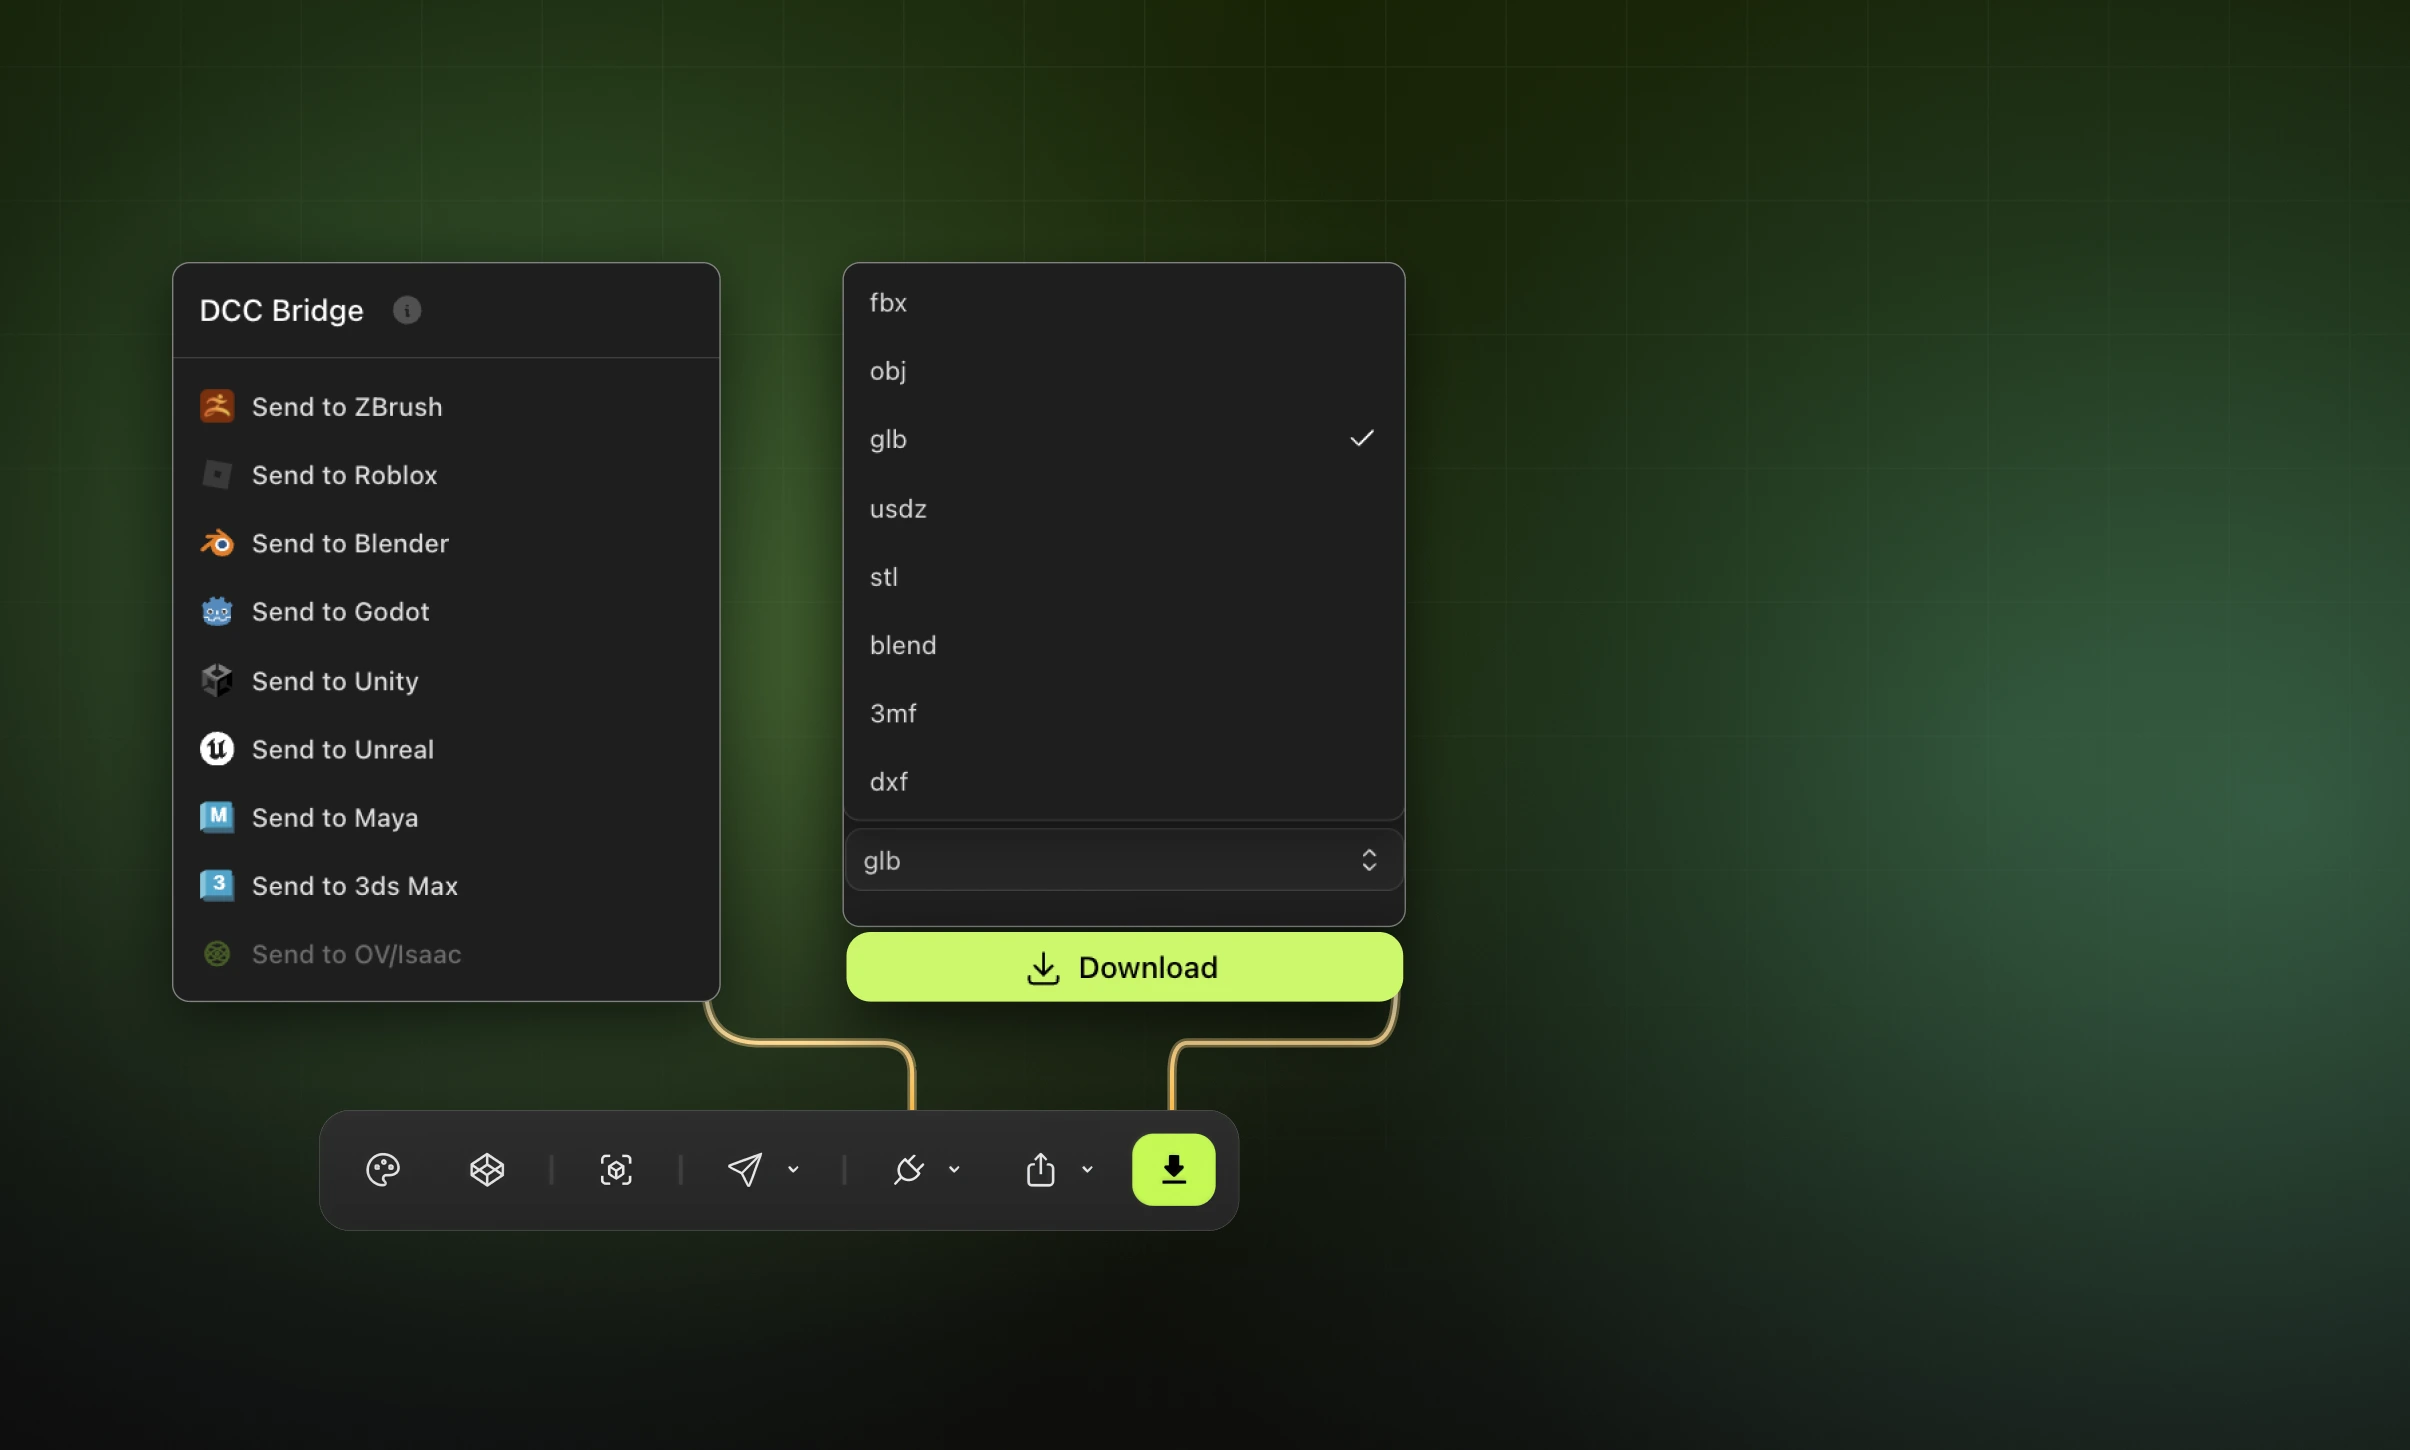Click Send to Maya
The height and width of the screenshot is (1450, 2410).
point(446,817)
